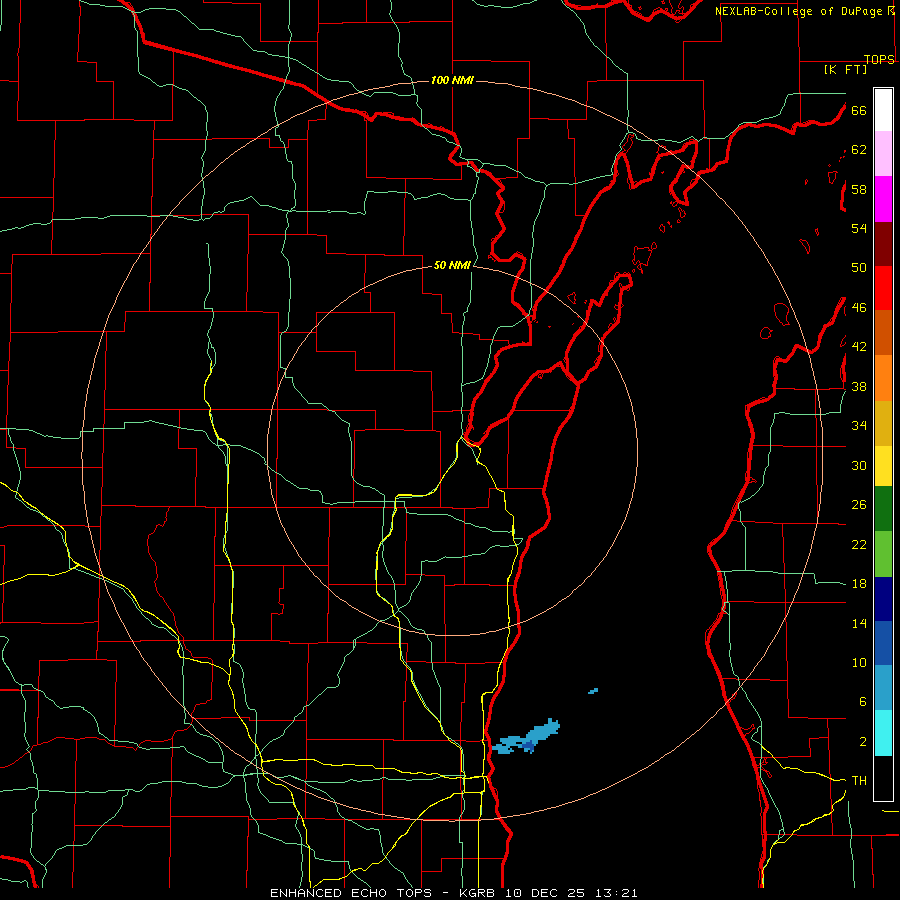Click the legend value '30'
900x900 pixels.
click(x=859, y=465)
